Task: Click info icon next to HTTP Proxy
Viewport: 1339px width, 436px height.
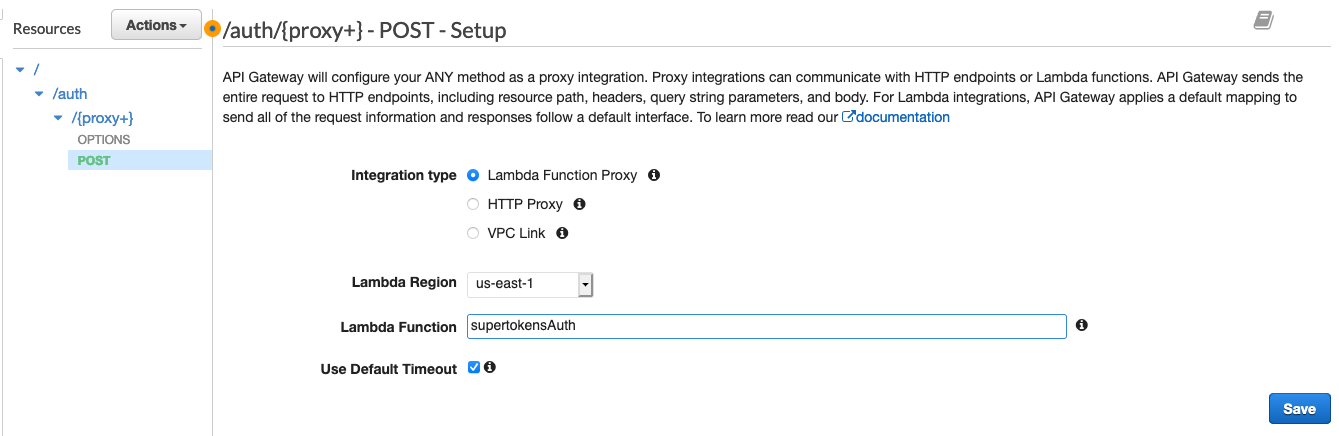Action: 579,204
